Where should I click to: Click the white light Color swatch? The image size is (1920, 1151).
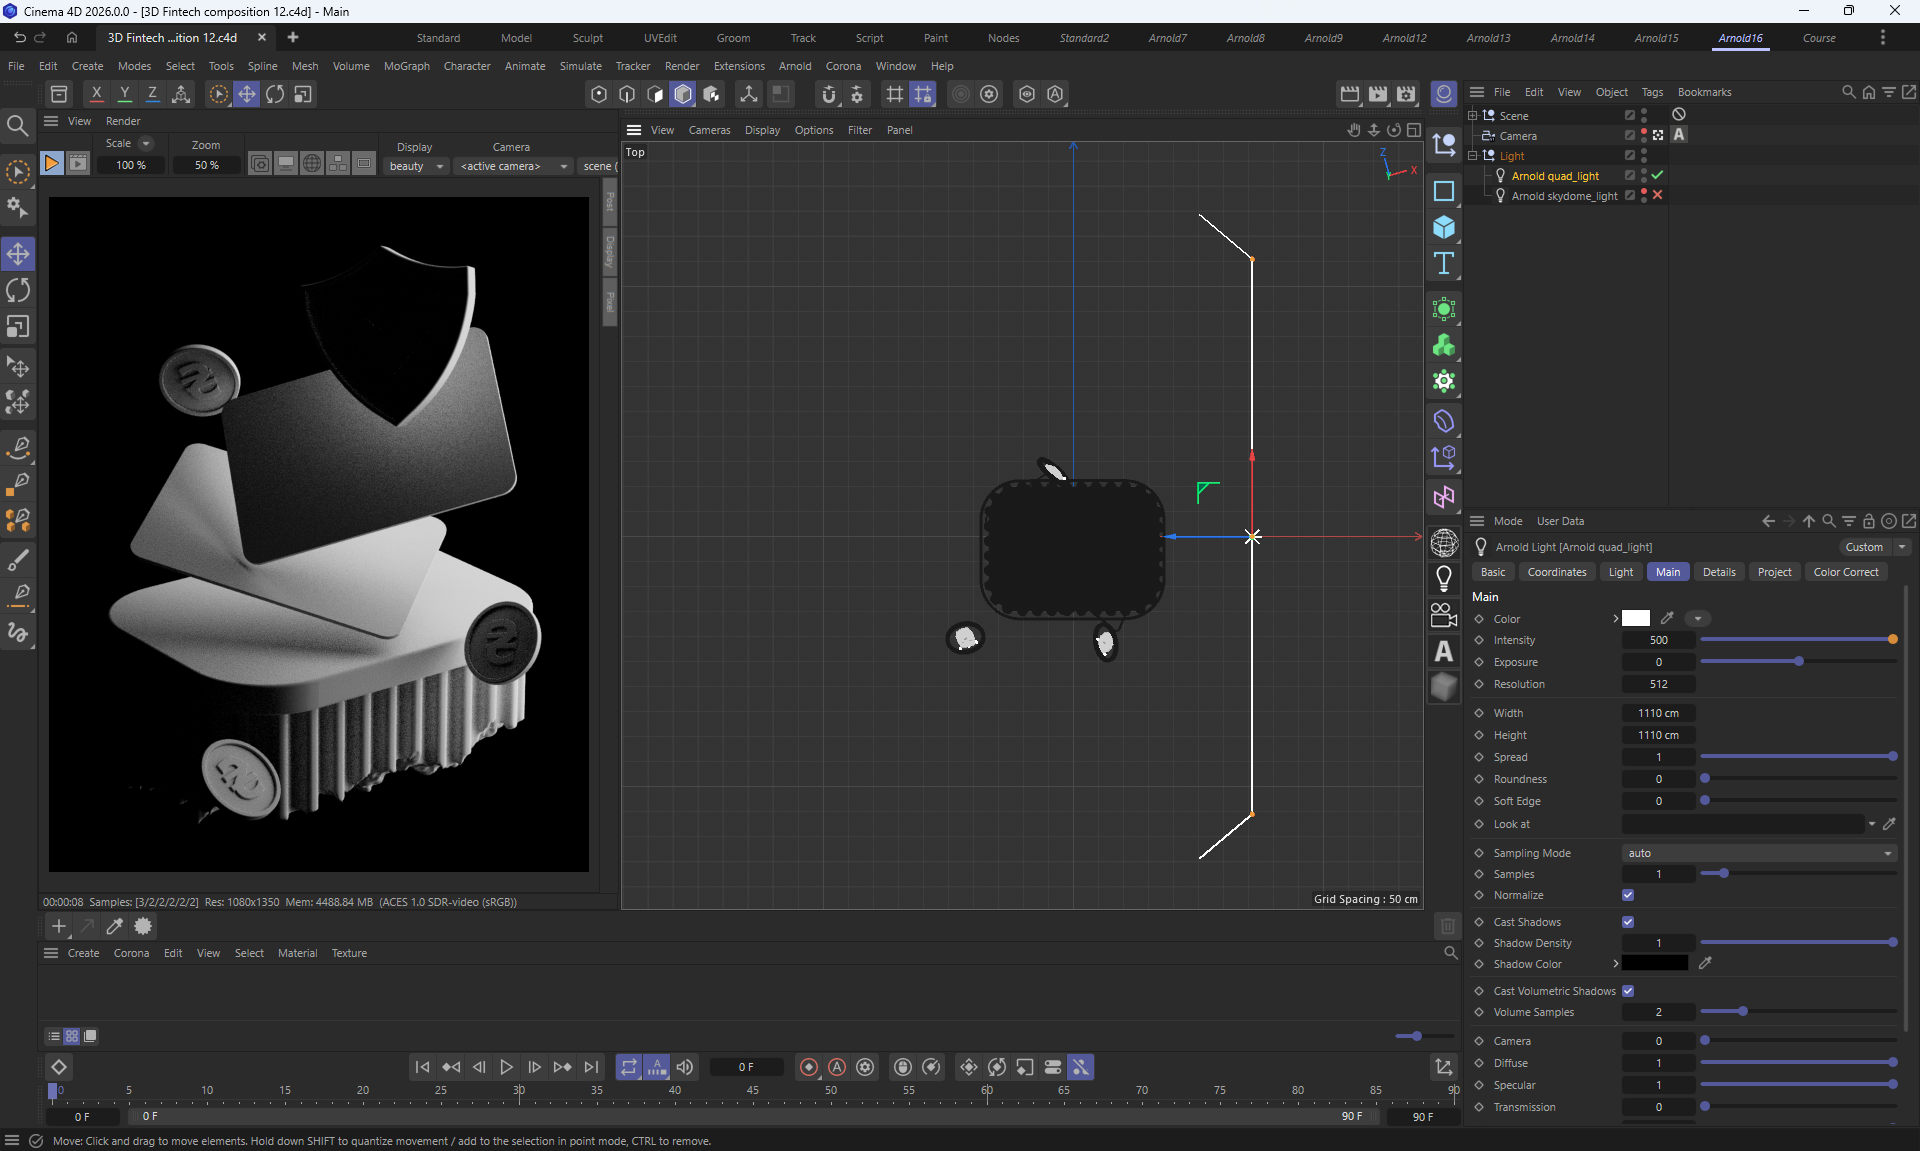(x=1636, y=619)
